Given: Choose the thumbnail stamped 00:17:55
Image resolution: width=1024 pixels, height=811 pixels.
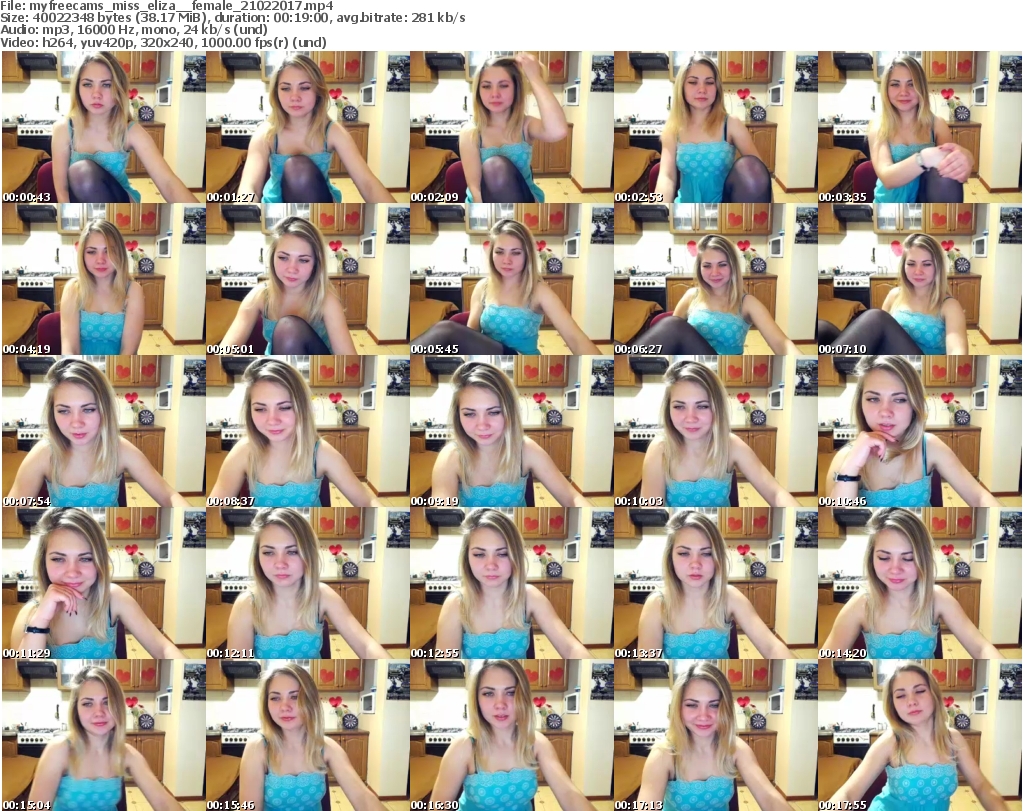Looking at the screenshot, I should [x=920, y=735].
